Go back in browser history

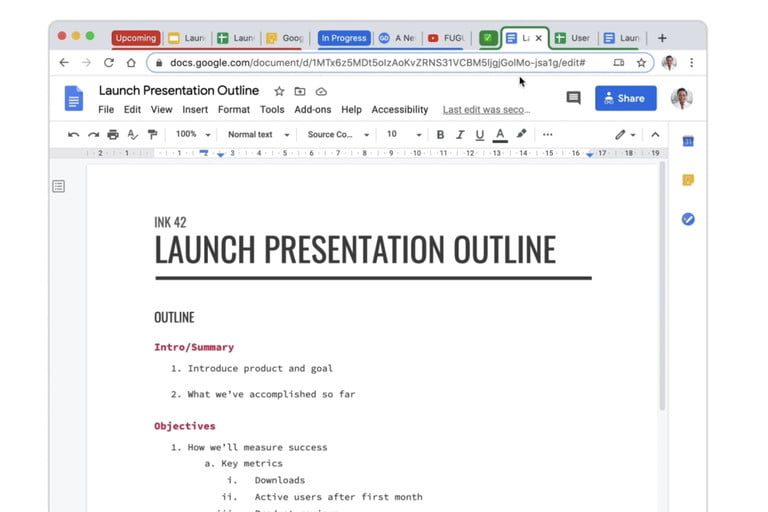64,63
